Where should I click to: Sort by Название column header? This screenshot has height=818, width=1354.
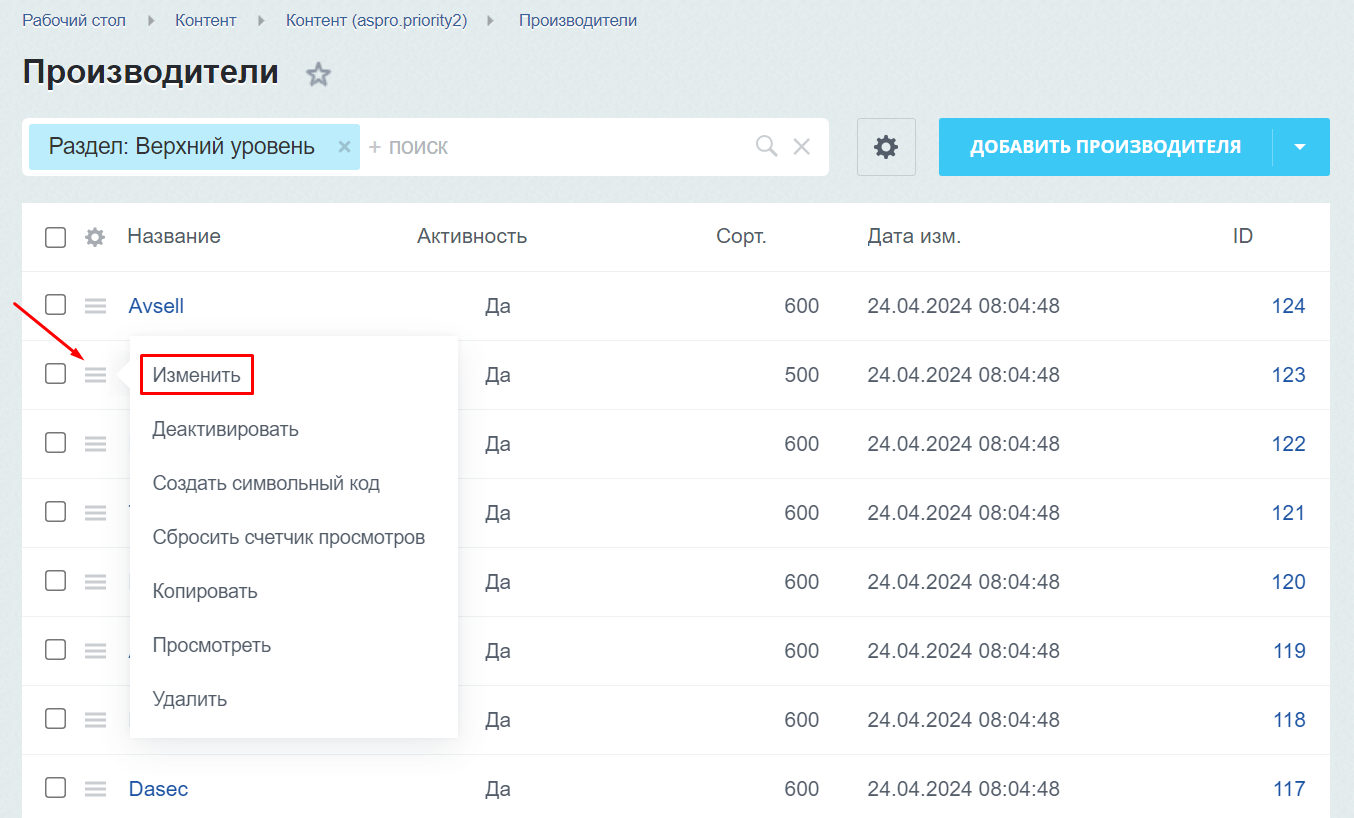[174, 237]
